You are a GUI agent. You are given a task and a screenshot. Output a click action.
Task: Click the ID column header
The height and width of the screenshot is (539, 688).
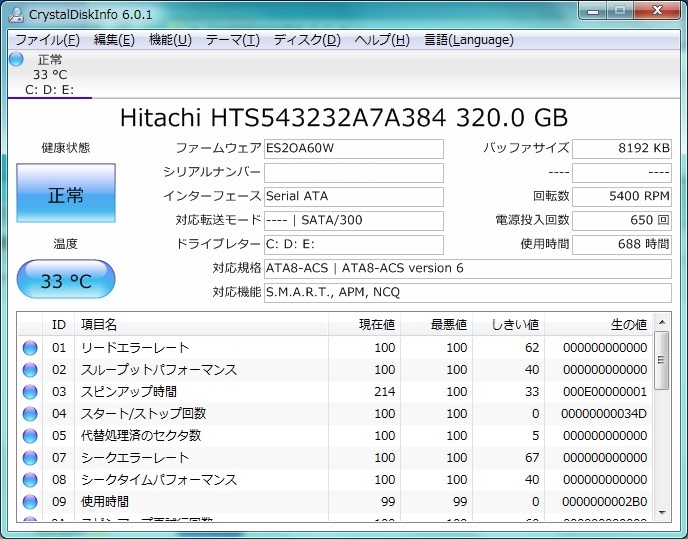tap(58, 325)
